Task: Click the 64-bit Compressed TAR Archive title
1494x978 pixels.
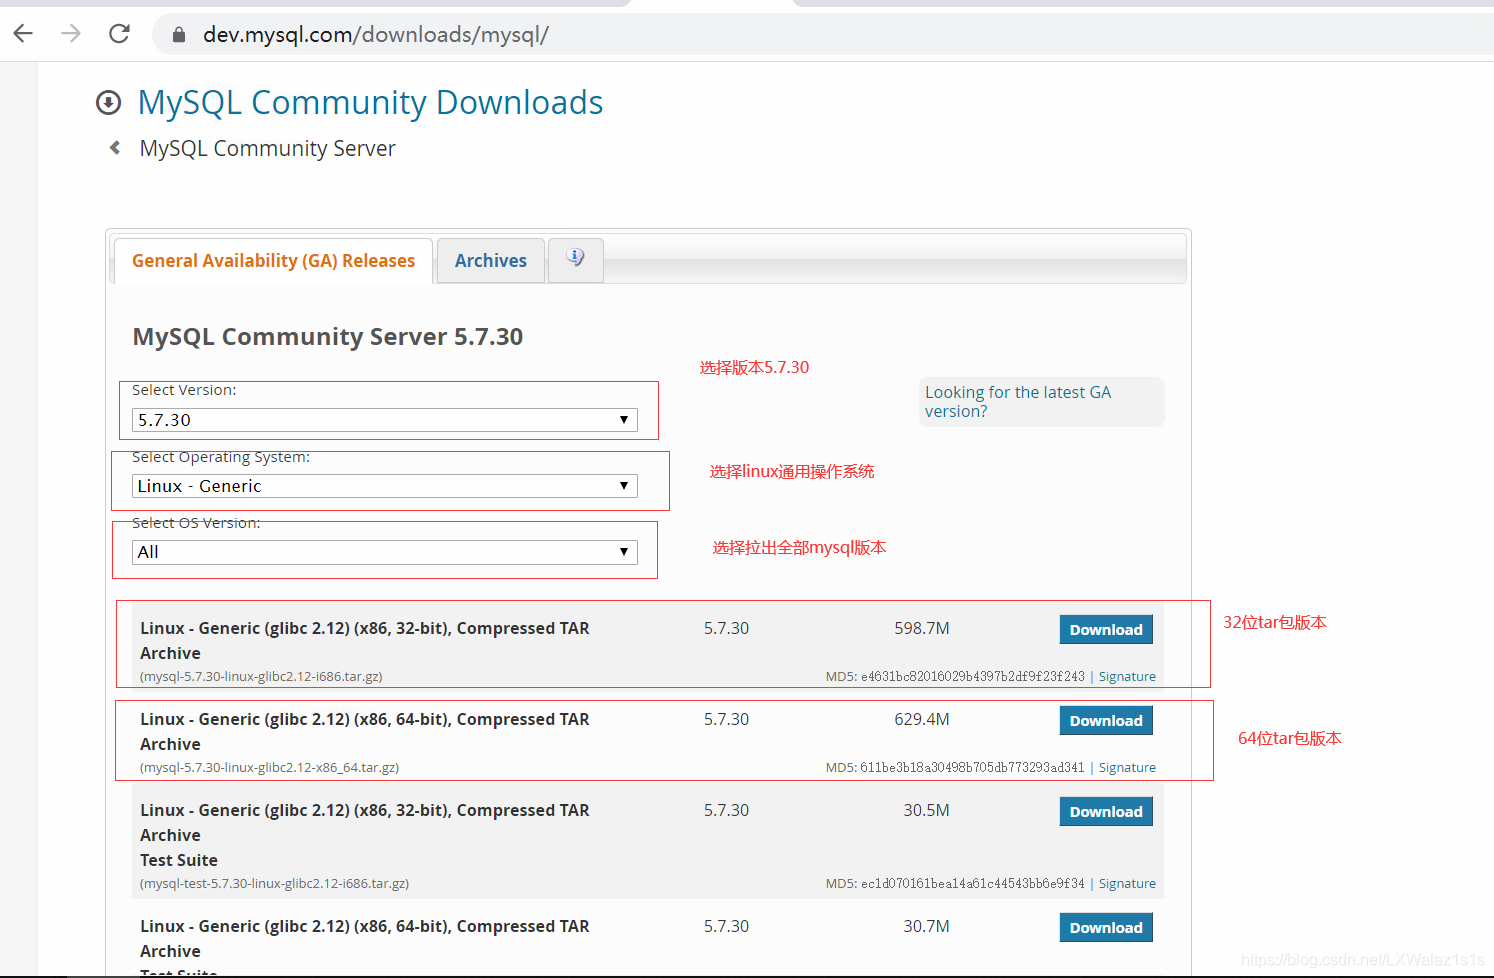Action: tap(365, 732)
